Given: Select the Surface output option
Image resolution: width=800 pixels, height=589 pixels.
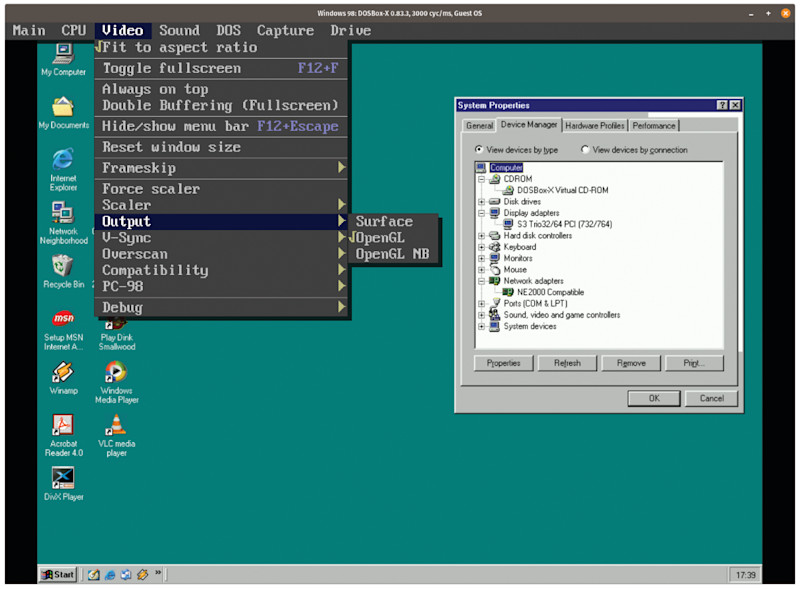Looking at the screenshot, I should pyautogui.click(x=393, y=222).
